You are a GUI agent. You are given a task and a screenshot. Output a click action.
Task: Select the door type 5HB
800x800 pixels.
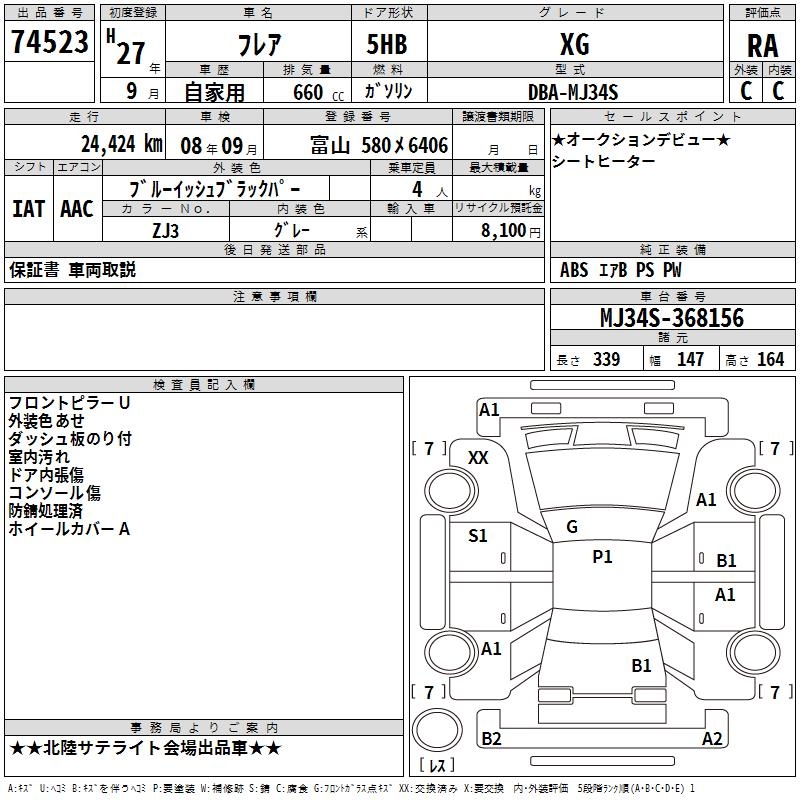(x=387, y=44)
